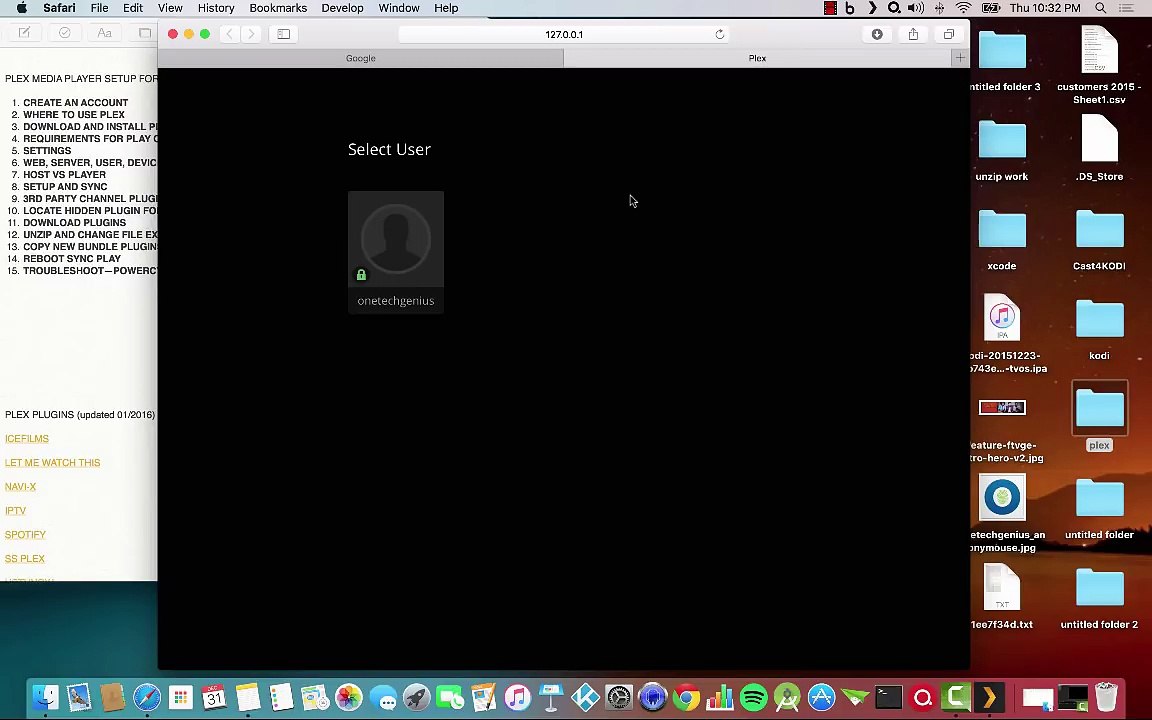Open the LET ME WATCH THIS link

tap(52, 463)
